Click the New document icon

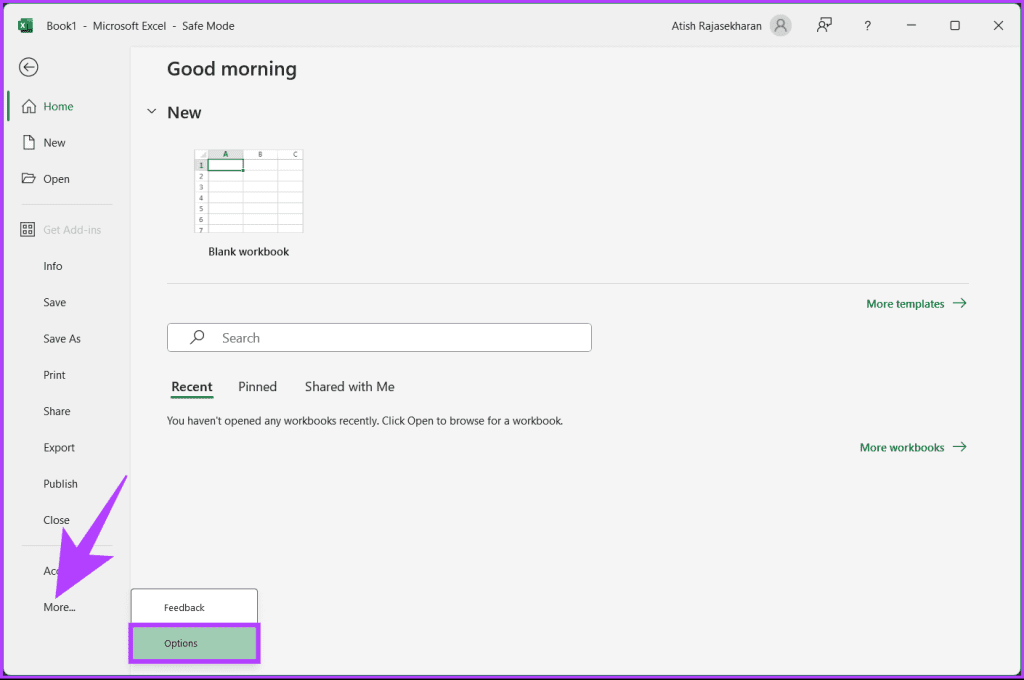pos(29,142)
